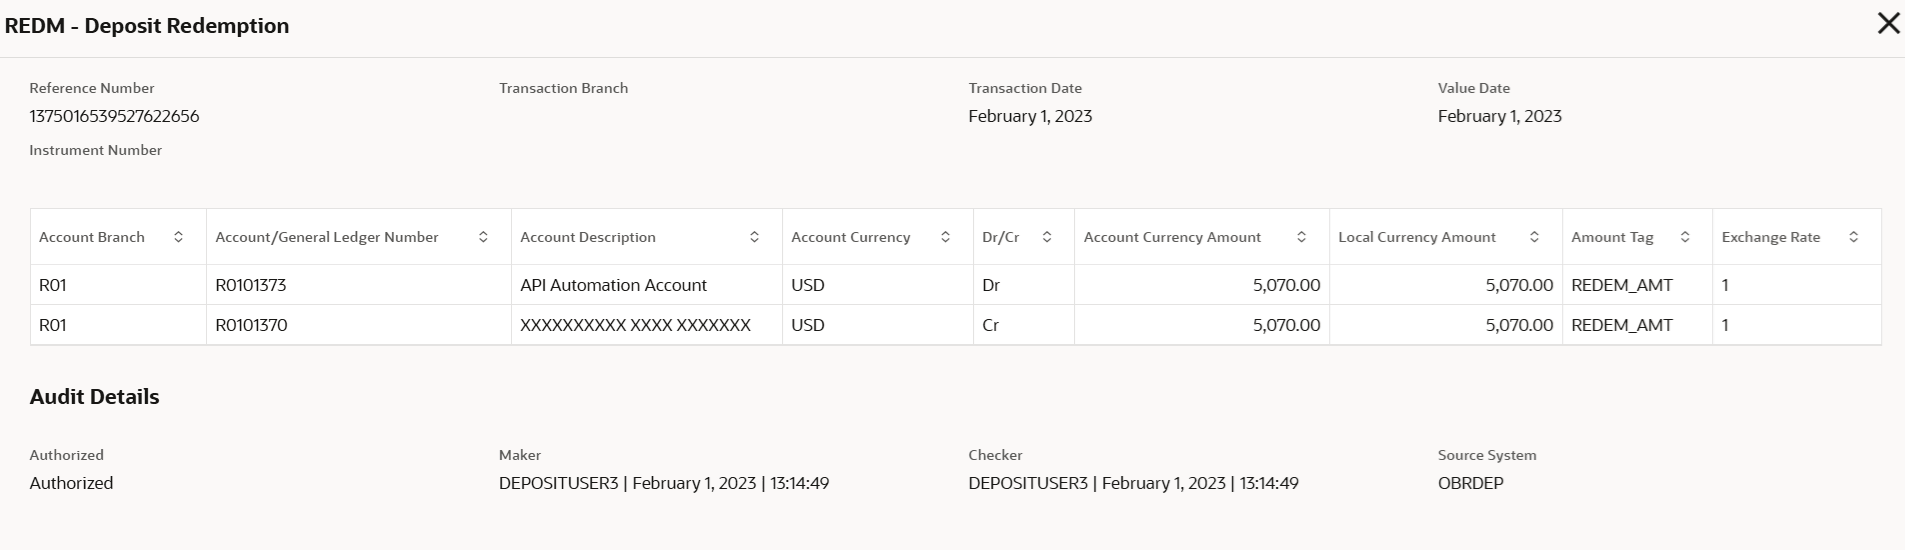Sort by Account Currency Amount icon
This screenshot has width=1906, height=554.
[x=1301, y=237]
